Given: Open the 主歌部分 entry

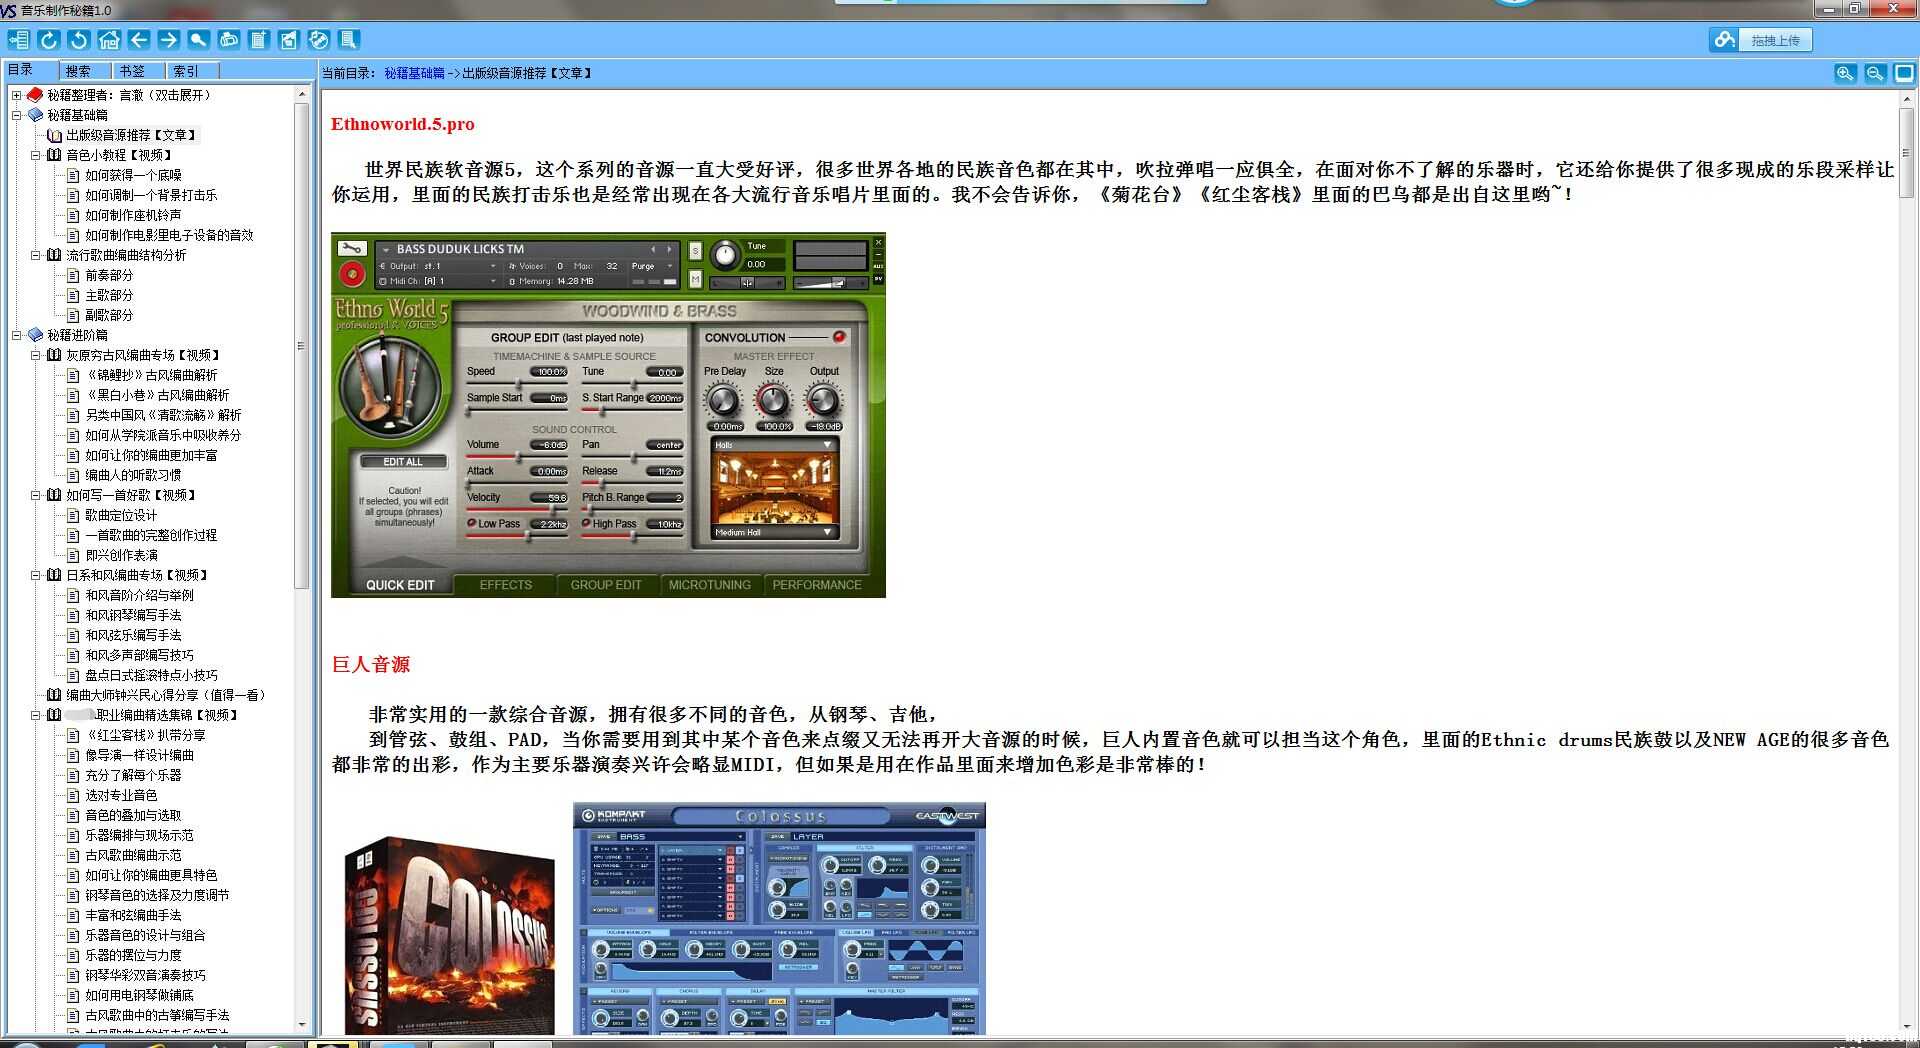Looking at the screenshot, I should tap(109, 295).
